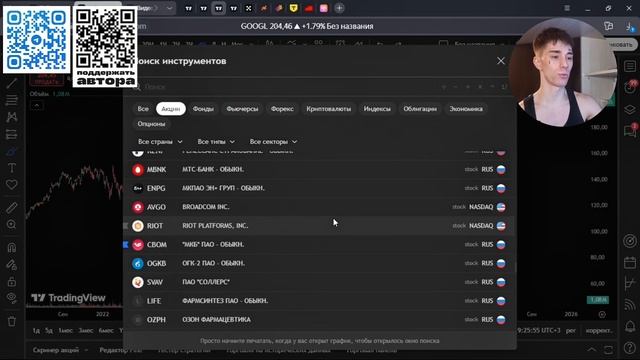This screenshot has height=360, width=640.
Task: Open the chats panel with notification badge
Action: (x=630, y=131)
